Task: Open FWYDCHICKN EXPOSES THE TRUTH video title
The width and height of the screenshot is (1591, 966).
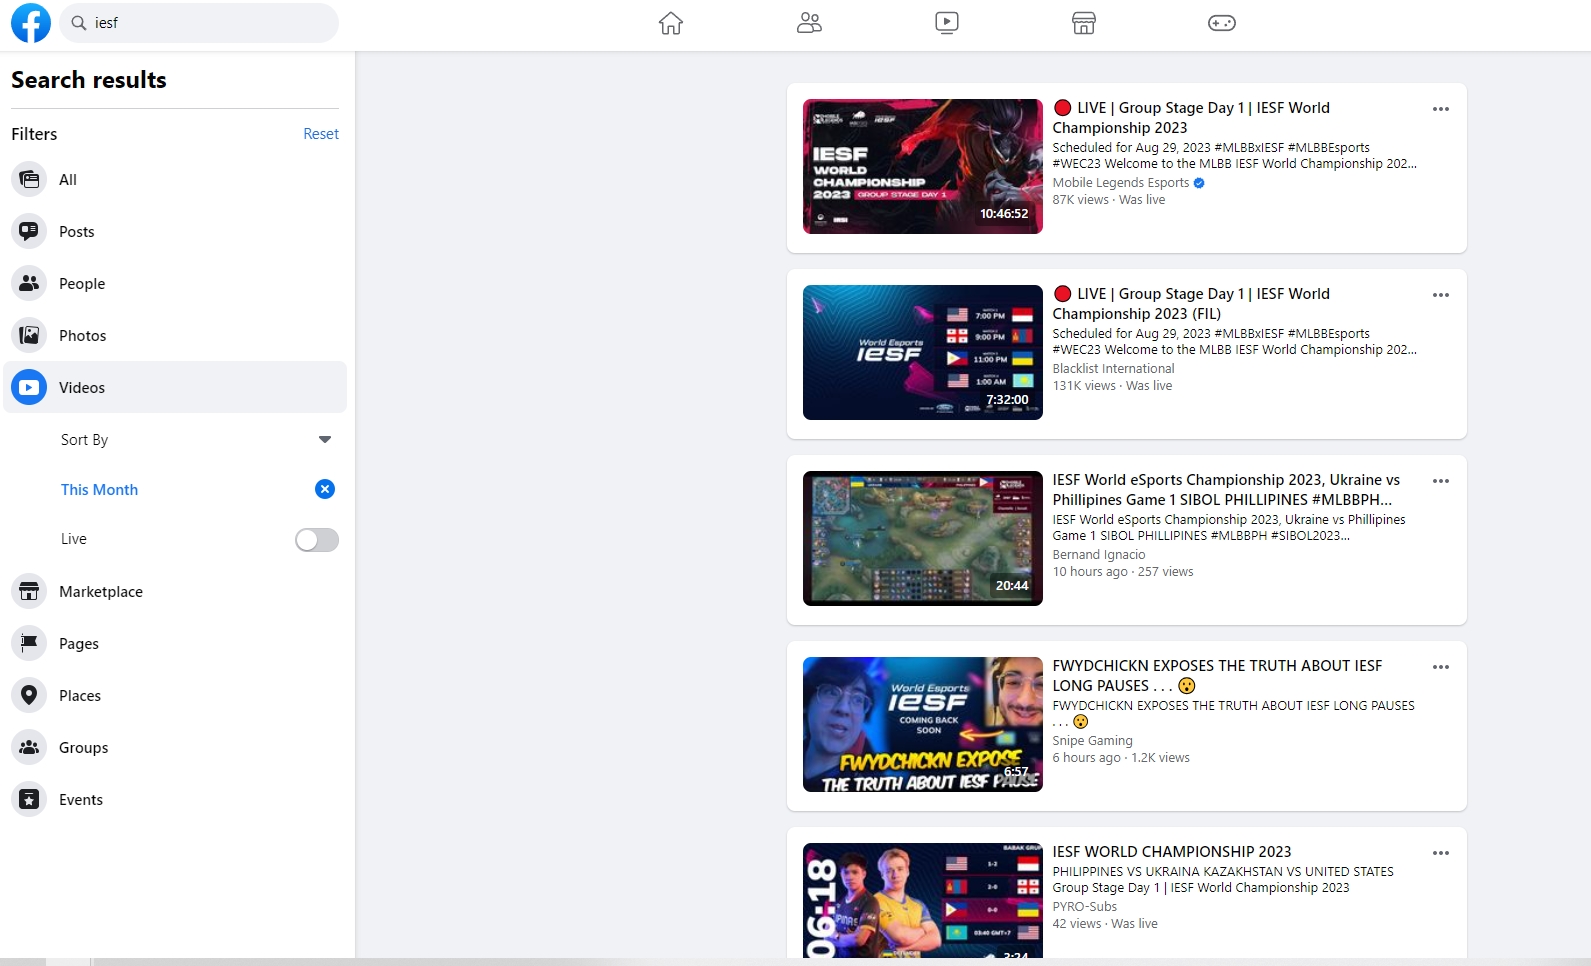Action: [x=1217, y=676]
